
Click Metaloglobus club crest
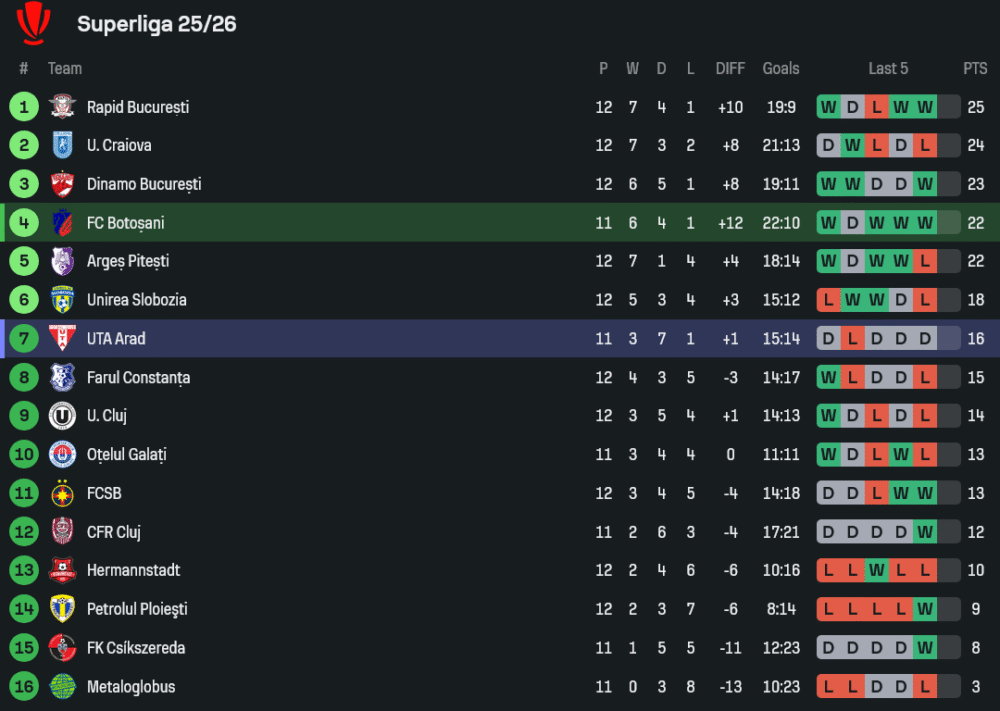63,687
